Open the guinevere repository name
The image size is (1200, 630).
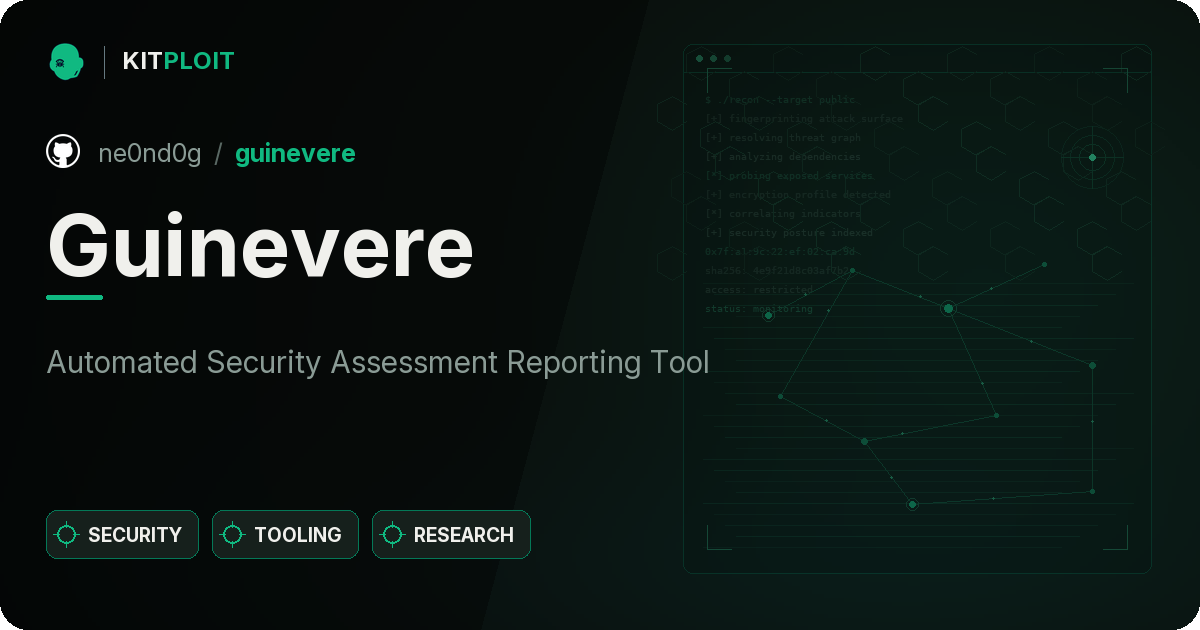295,153
